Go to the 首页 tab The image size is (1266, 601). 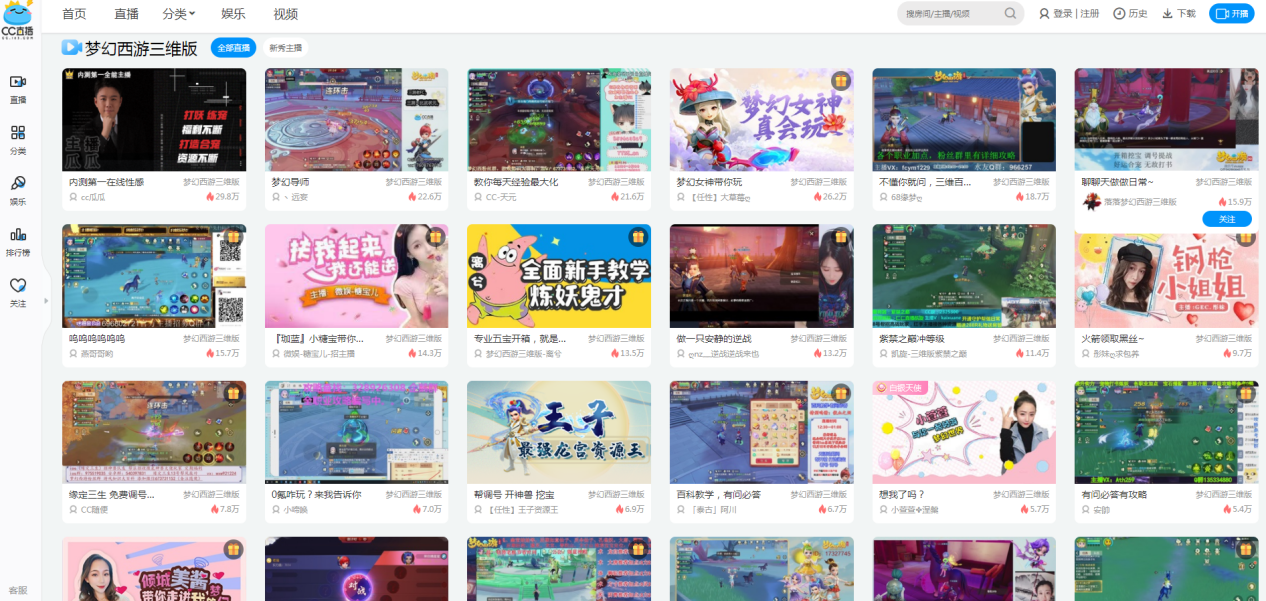74,14
